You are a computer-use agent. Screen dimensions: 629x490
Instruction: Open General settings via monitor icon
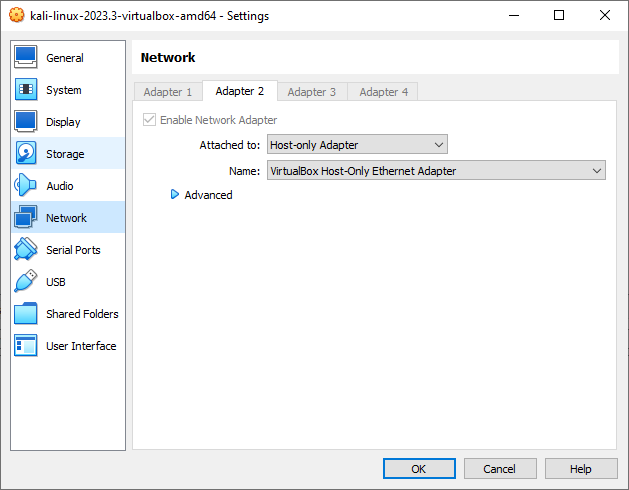click(x=26, y=57)
